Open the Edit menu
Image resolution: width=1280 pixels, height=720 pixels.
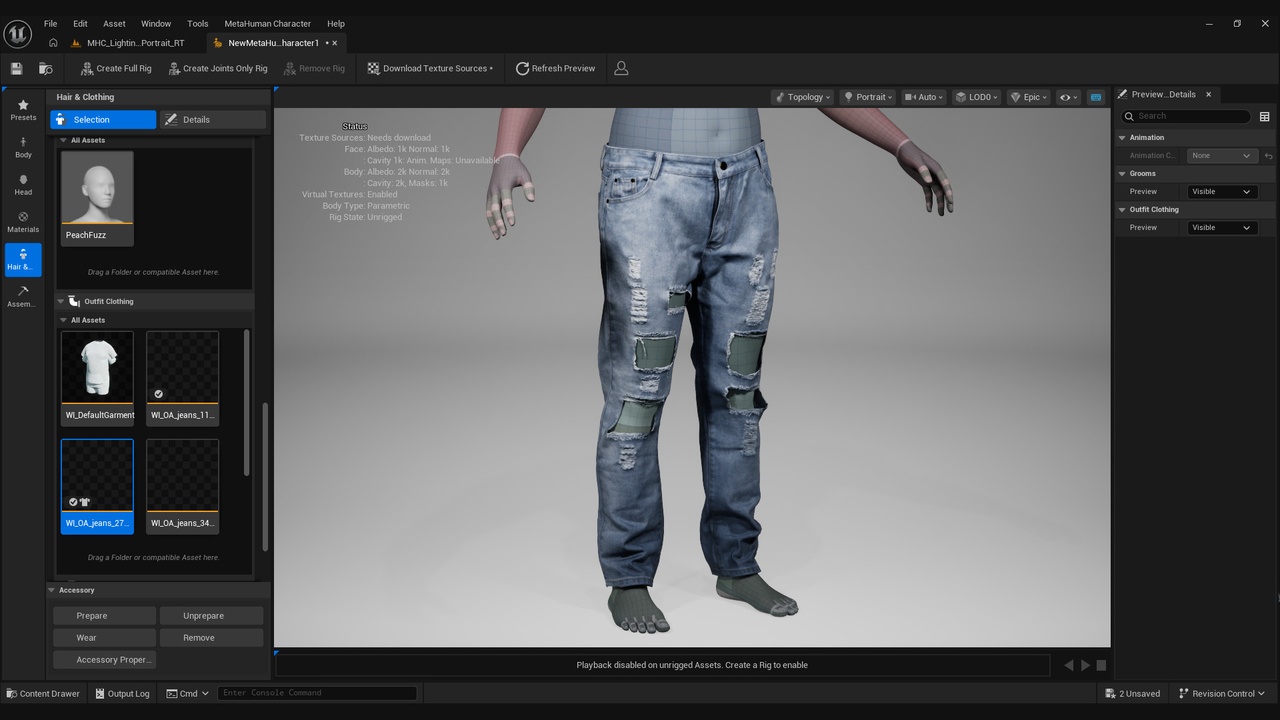[80, 23]
